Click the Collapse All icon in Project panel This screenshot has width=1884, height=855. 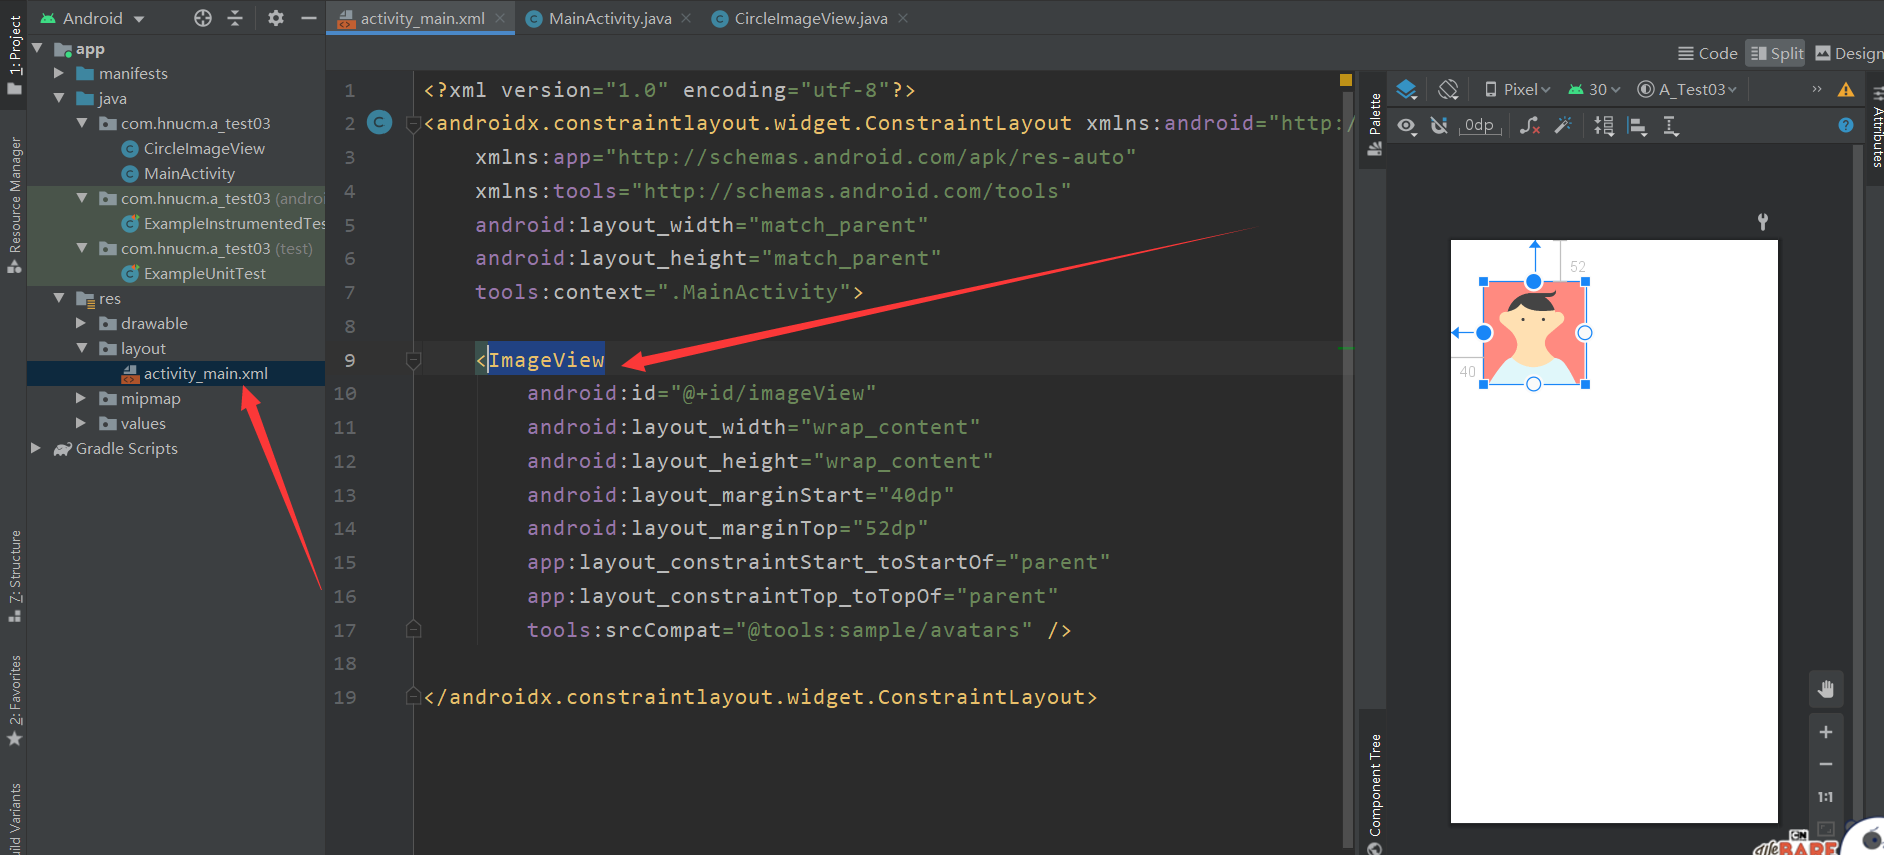pos(235,18)
